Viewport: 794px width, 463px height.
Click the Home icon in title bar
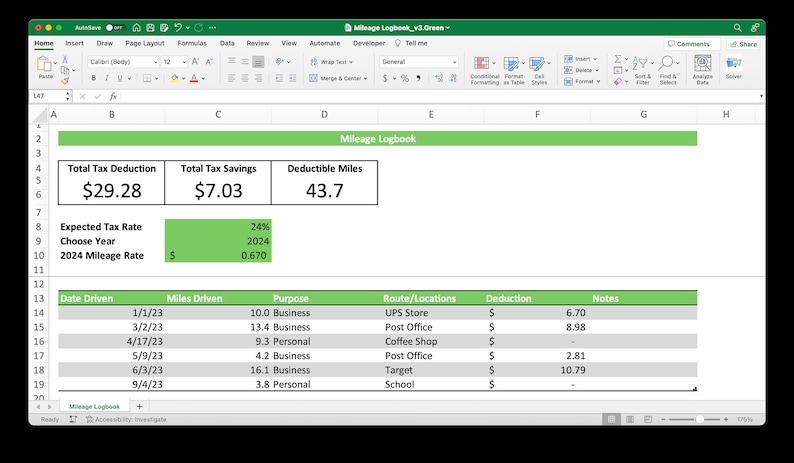137,27
